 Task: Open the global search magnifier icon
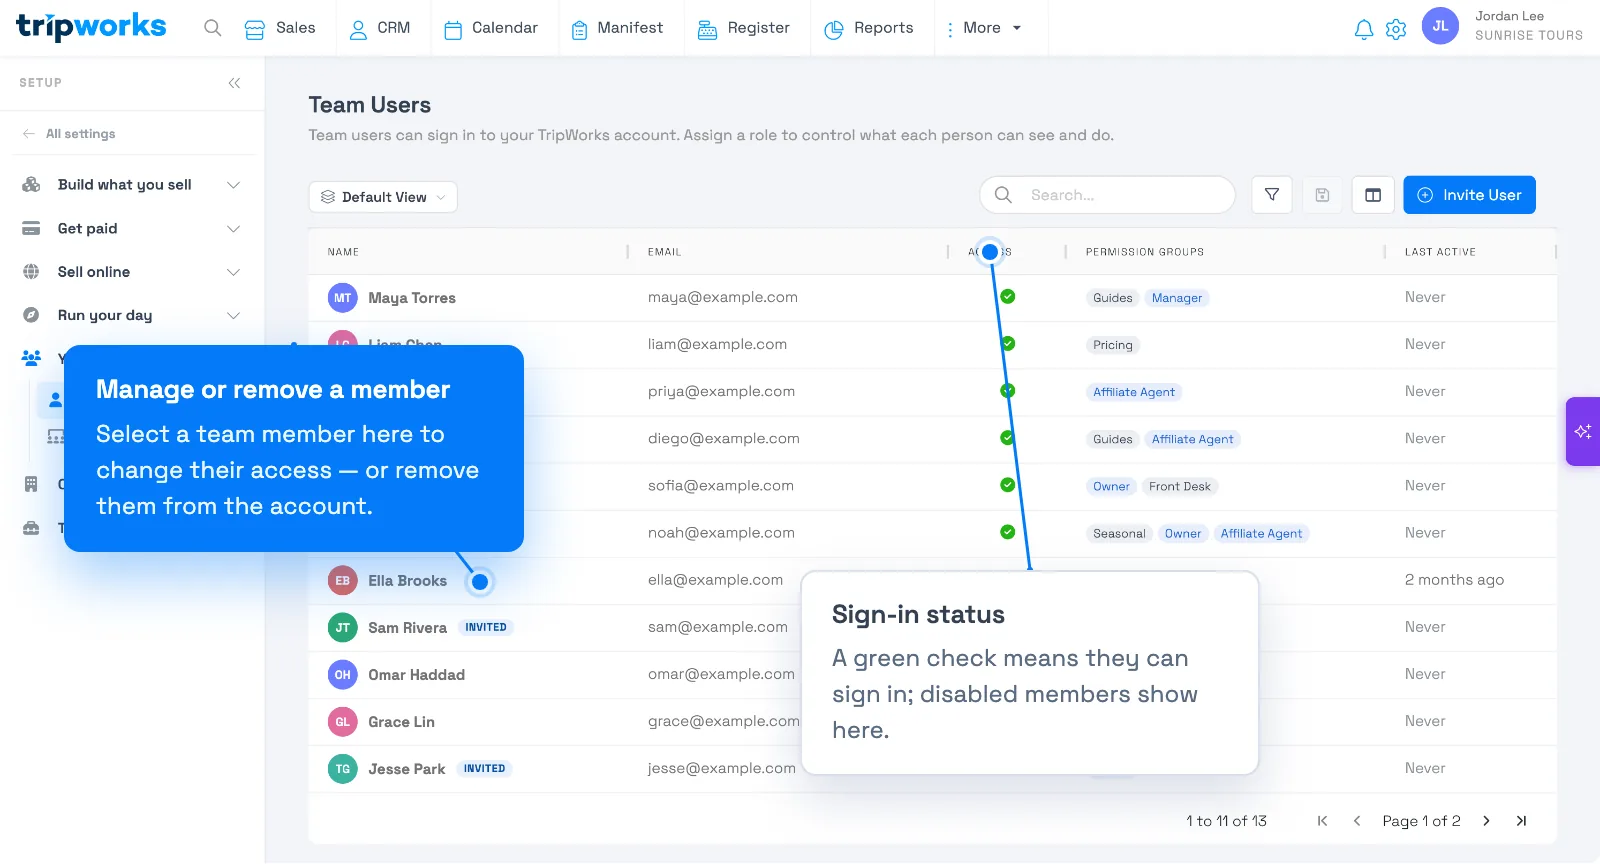click(212, 28)
